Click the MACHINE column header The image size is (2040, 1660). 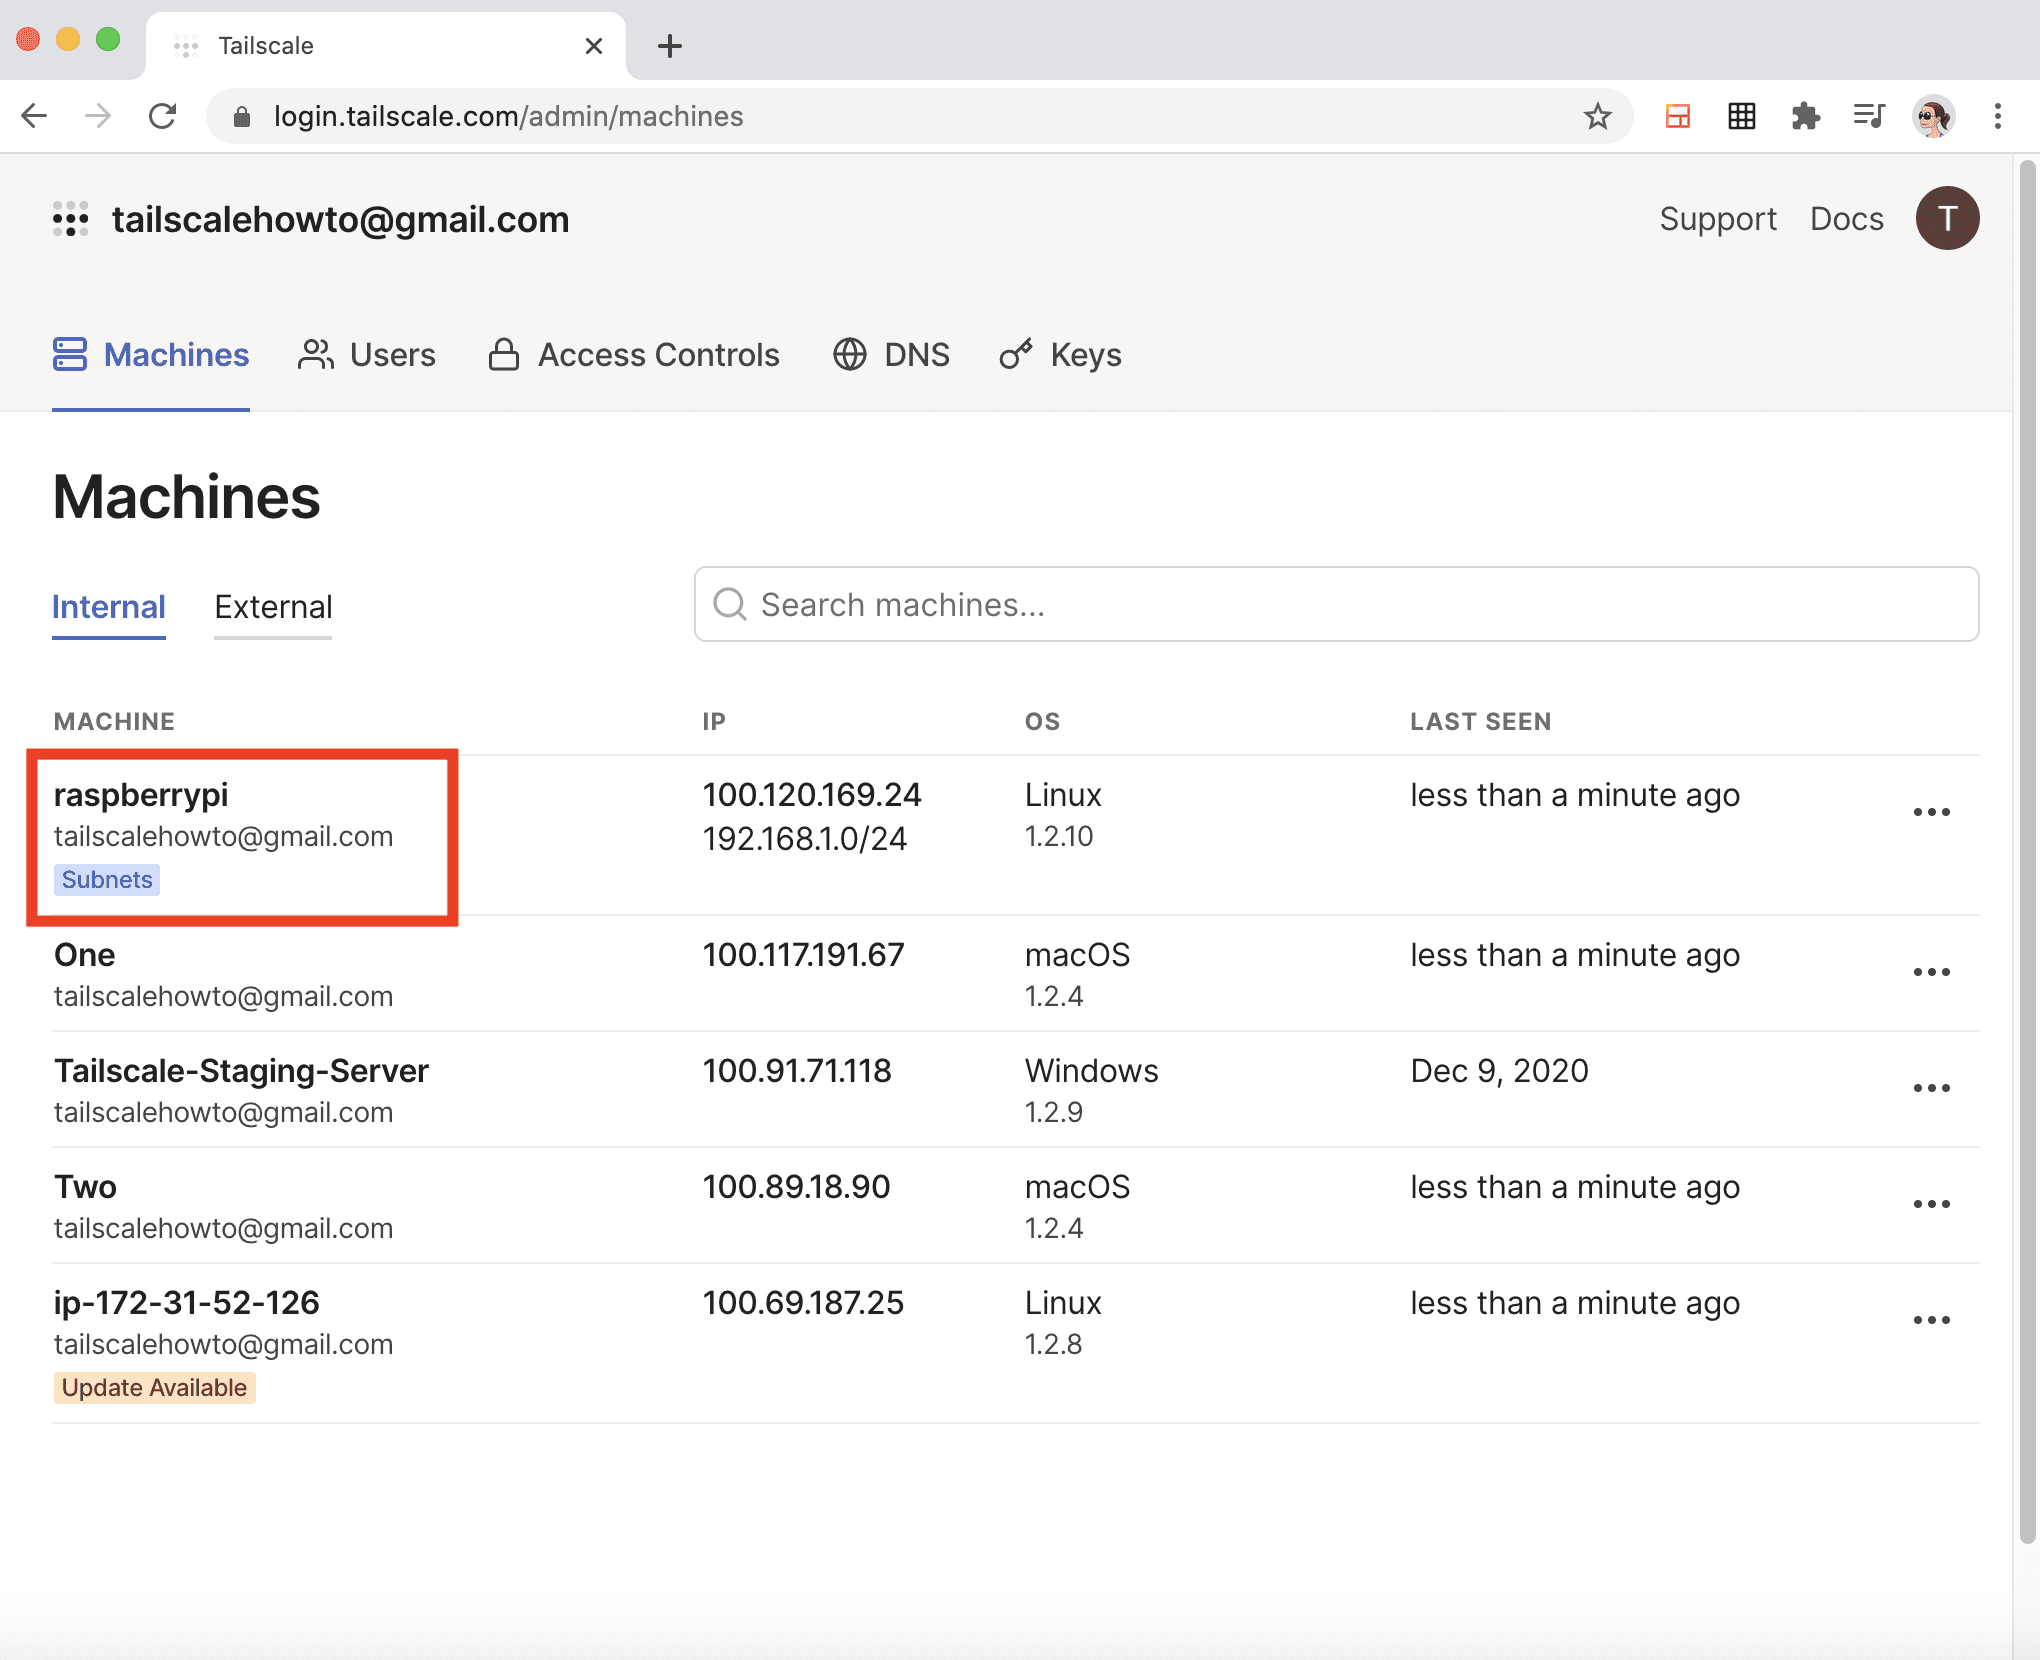coord(114,721)
